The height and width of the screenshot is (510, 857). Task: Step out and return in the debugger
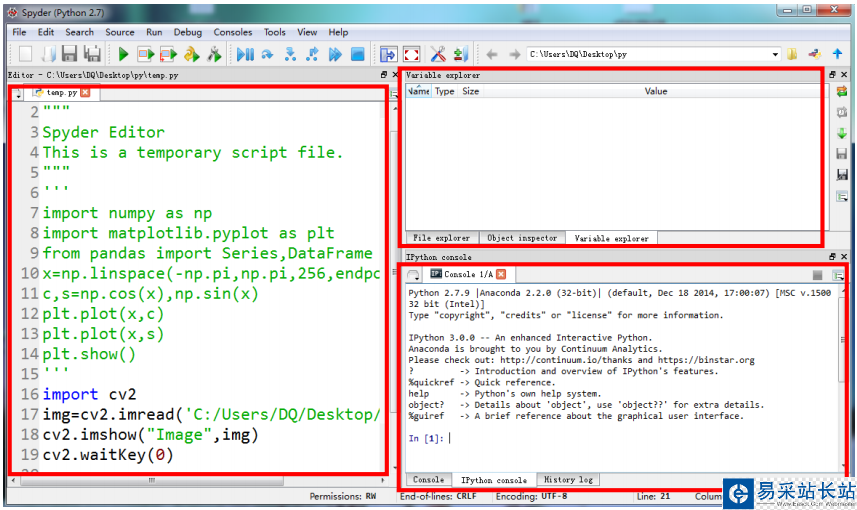[312, 54]
